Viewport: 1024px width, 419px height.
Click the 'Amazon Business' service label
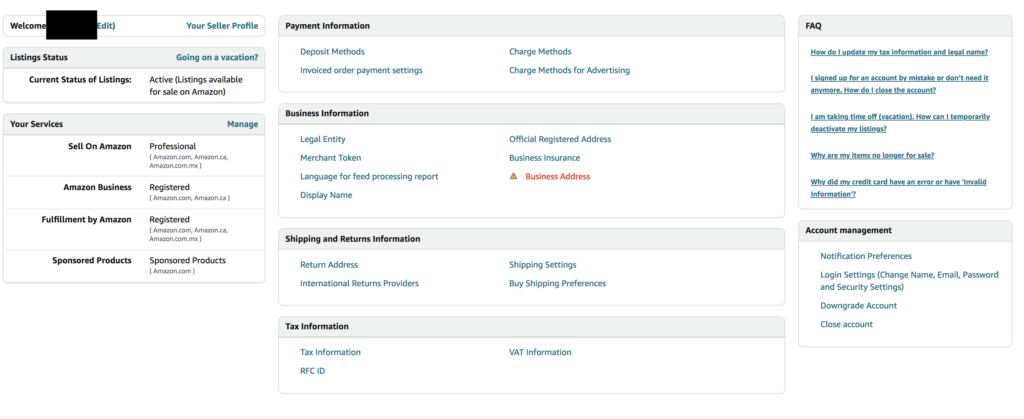click(97, 187)
